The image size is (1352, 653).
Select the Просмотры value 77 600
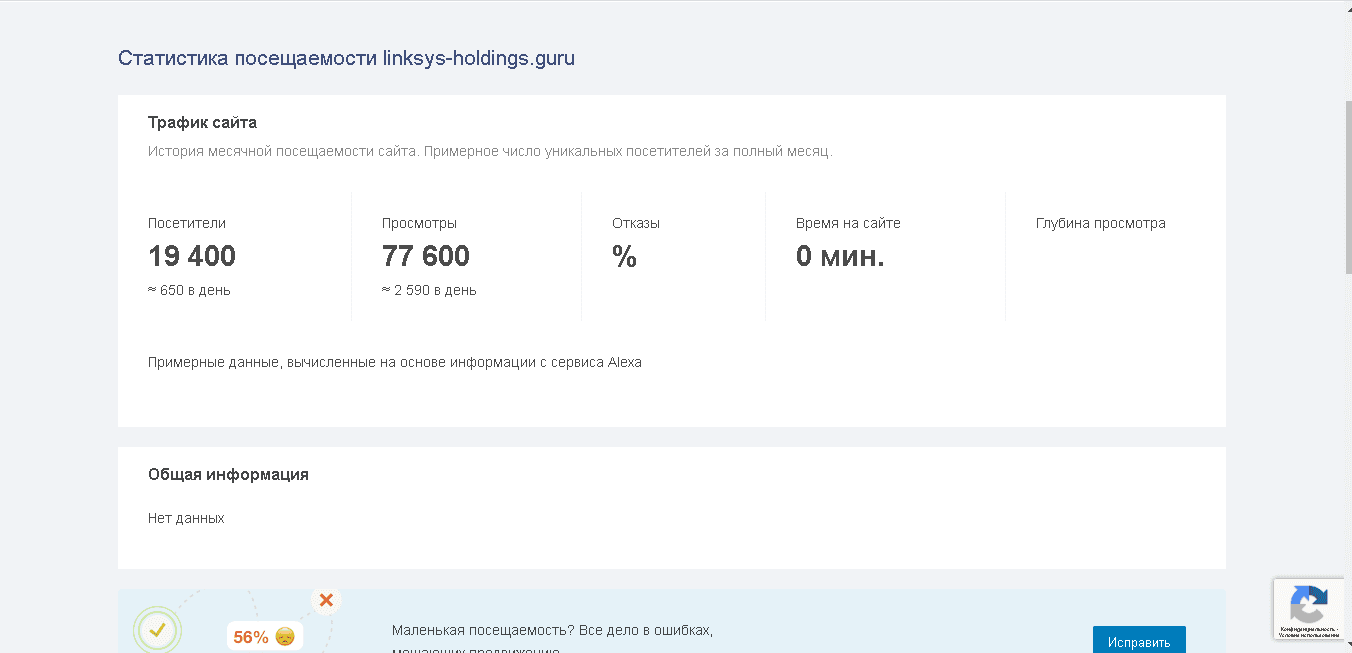[x=425, y=256]
